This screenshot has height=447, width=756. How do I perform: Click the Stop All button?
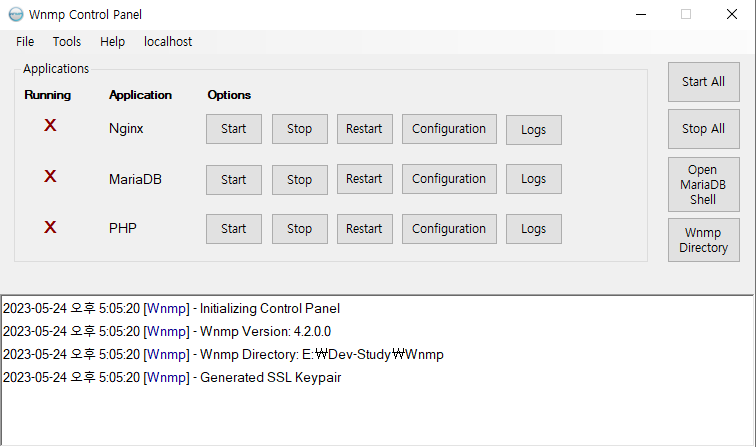703,129
